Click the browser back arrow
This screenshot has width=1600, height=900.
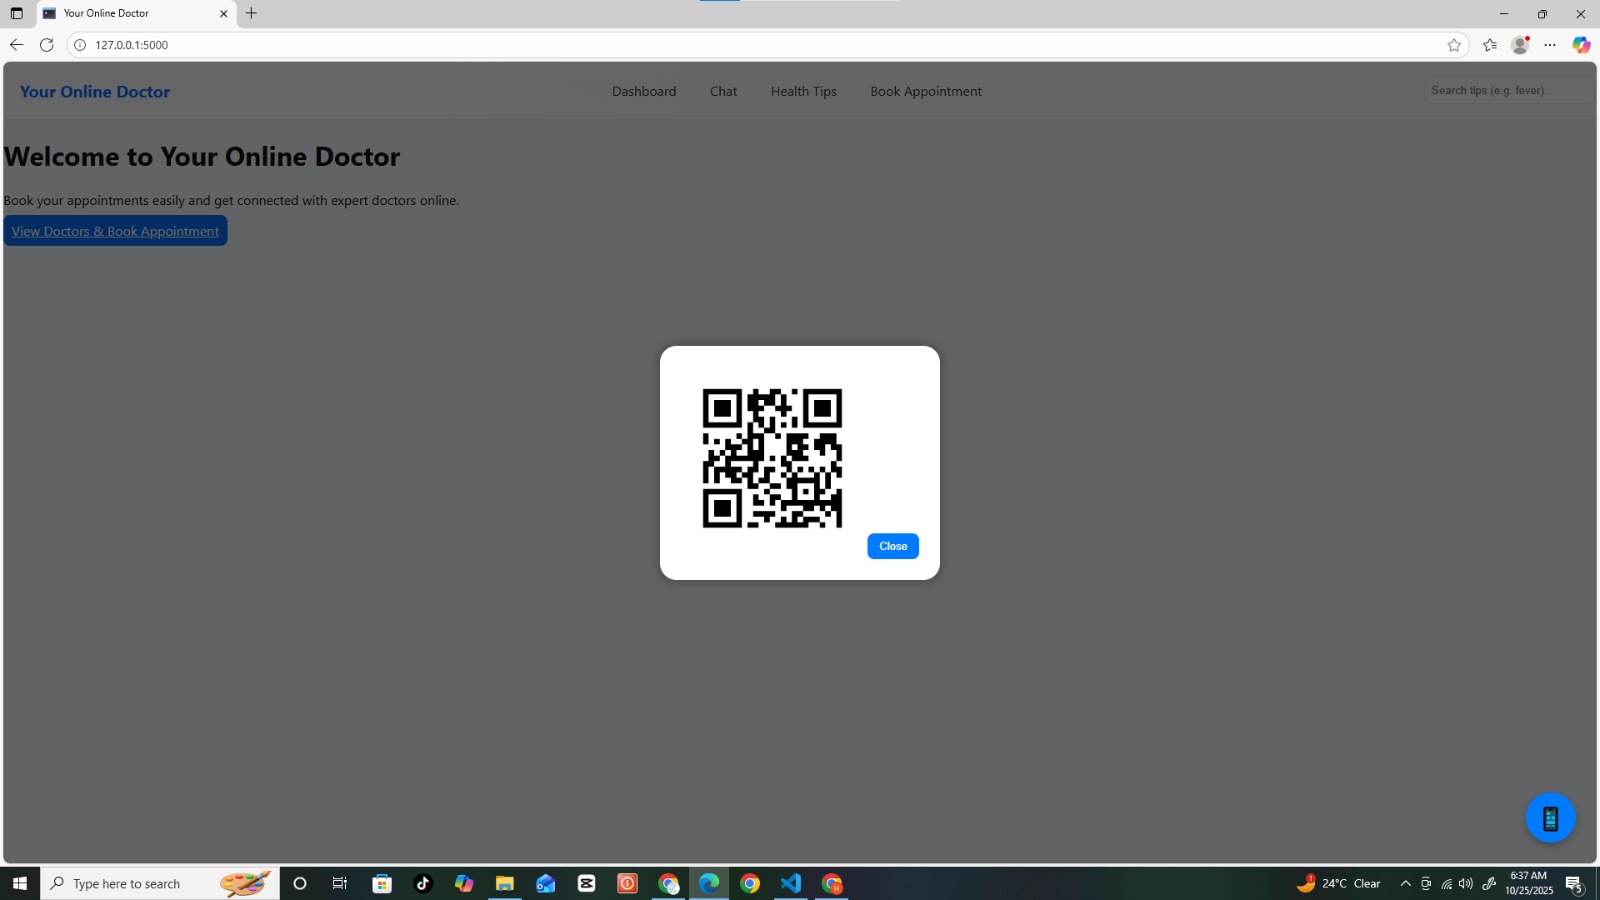point(16,45)
